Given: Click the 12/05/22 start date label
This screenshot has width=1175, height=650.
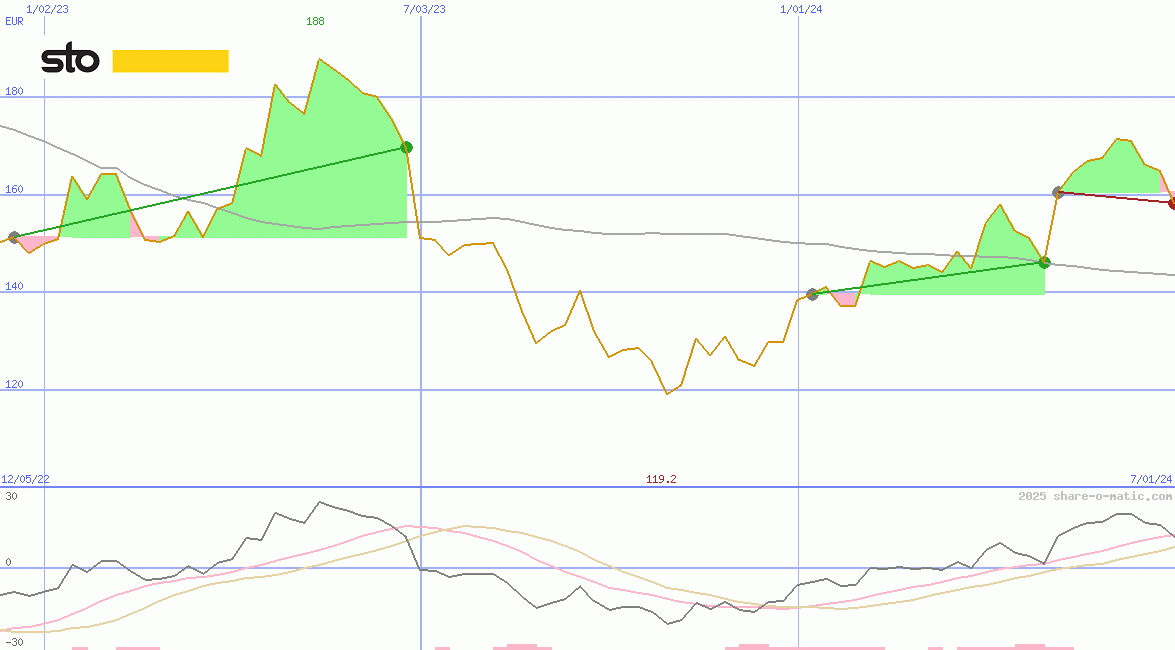Looking at the screenshot, I should coord(25,480).
